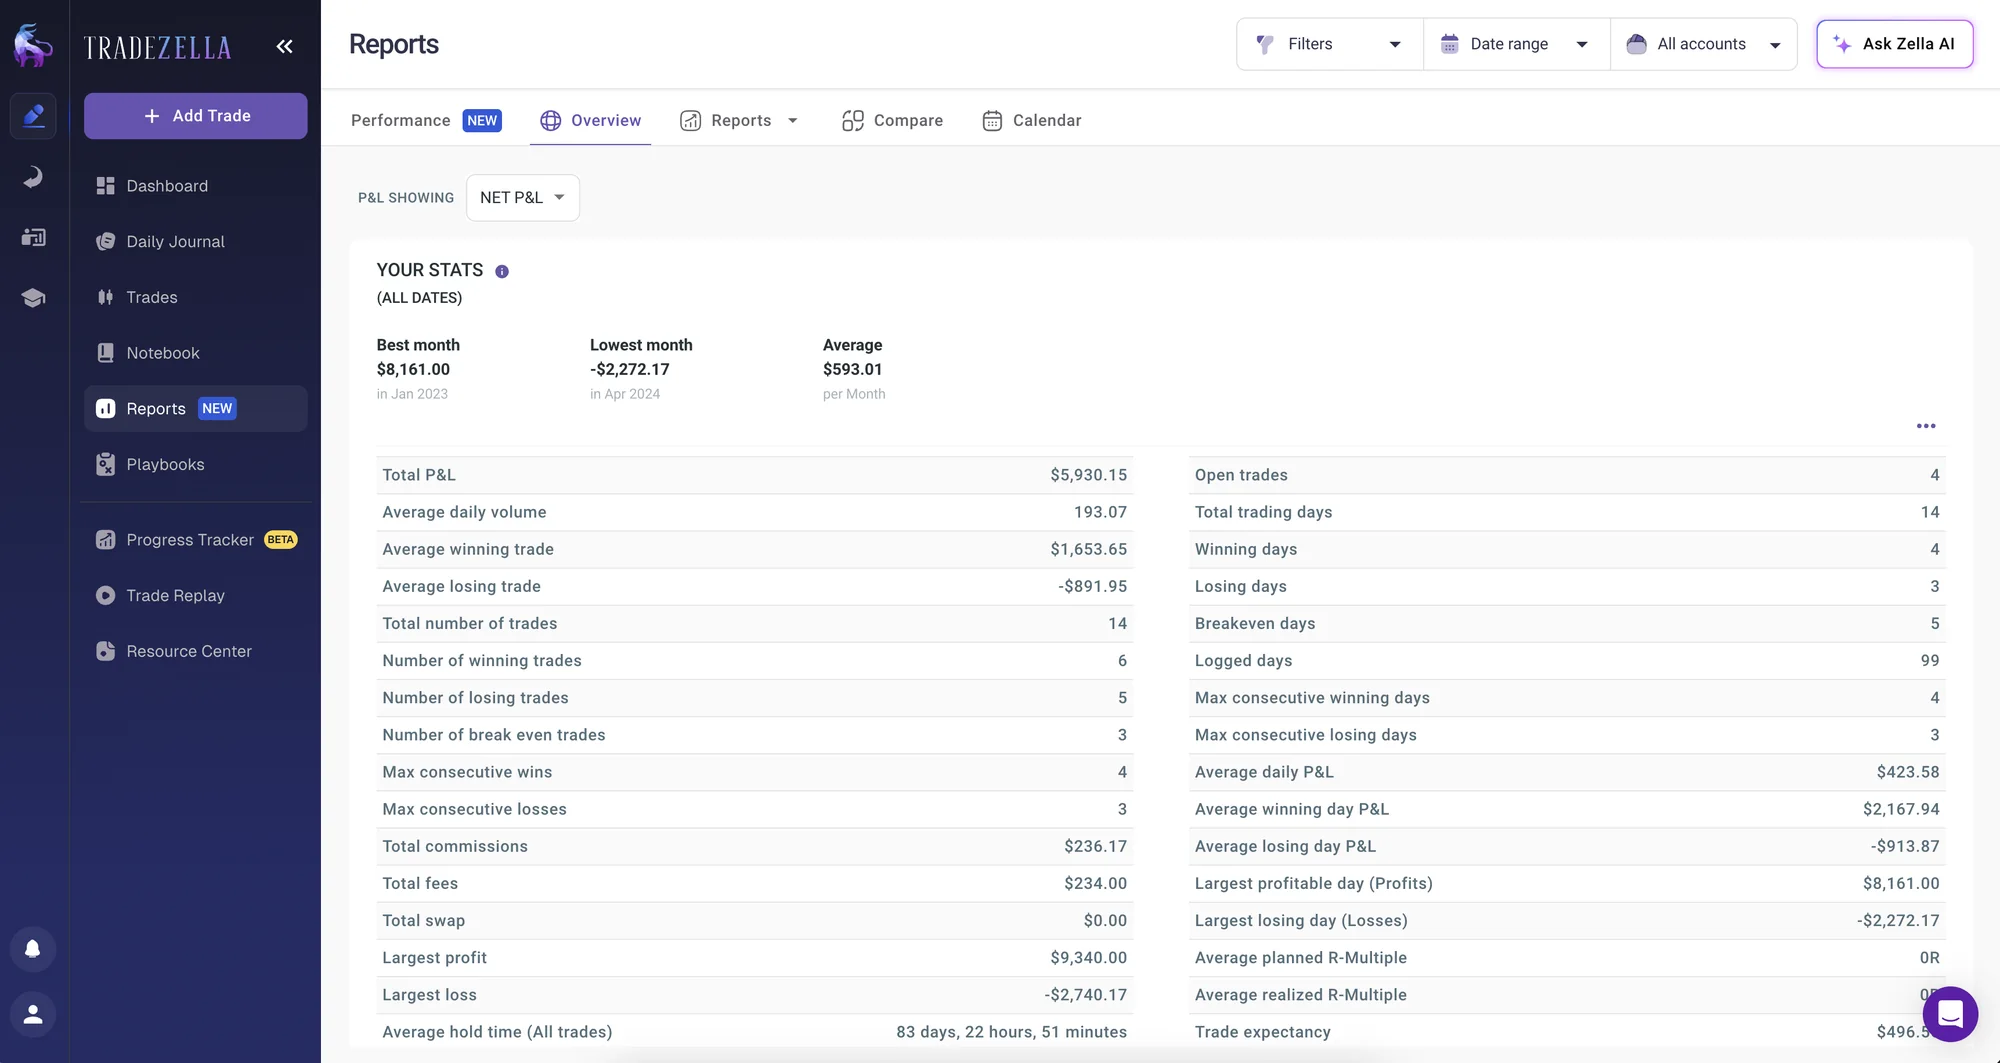2000x1063 pixels.
Task: Click the info icon beside YOUR STATS
Action: (502, 271)
